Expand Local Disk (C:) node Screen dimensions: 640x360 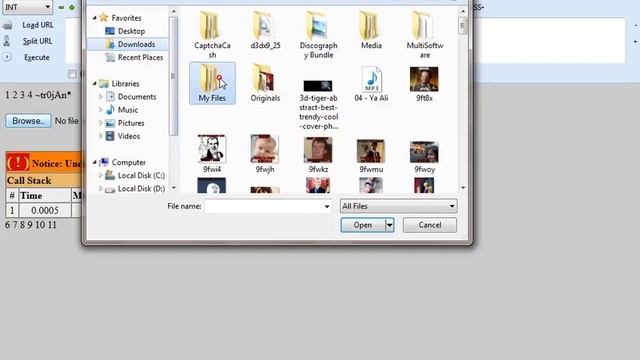(x=101, y=176)
